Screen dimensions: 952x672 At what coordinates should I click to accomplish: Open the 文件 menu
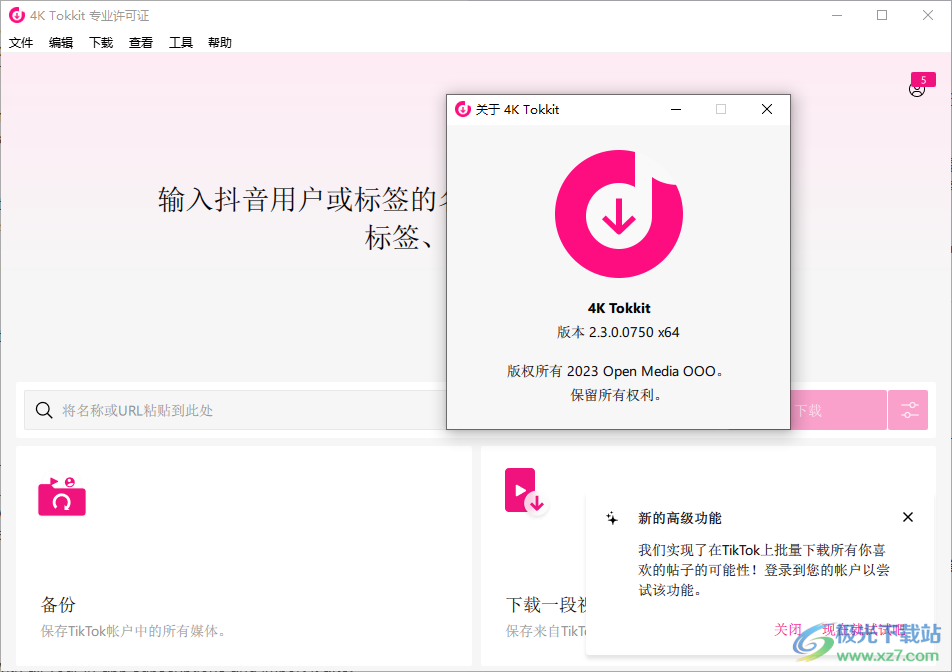pos(21,42)
